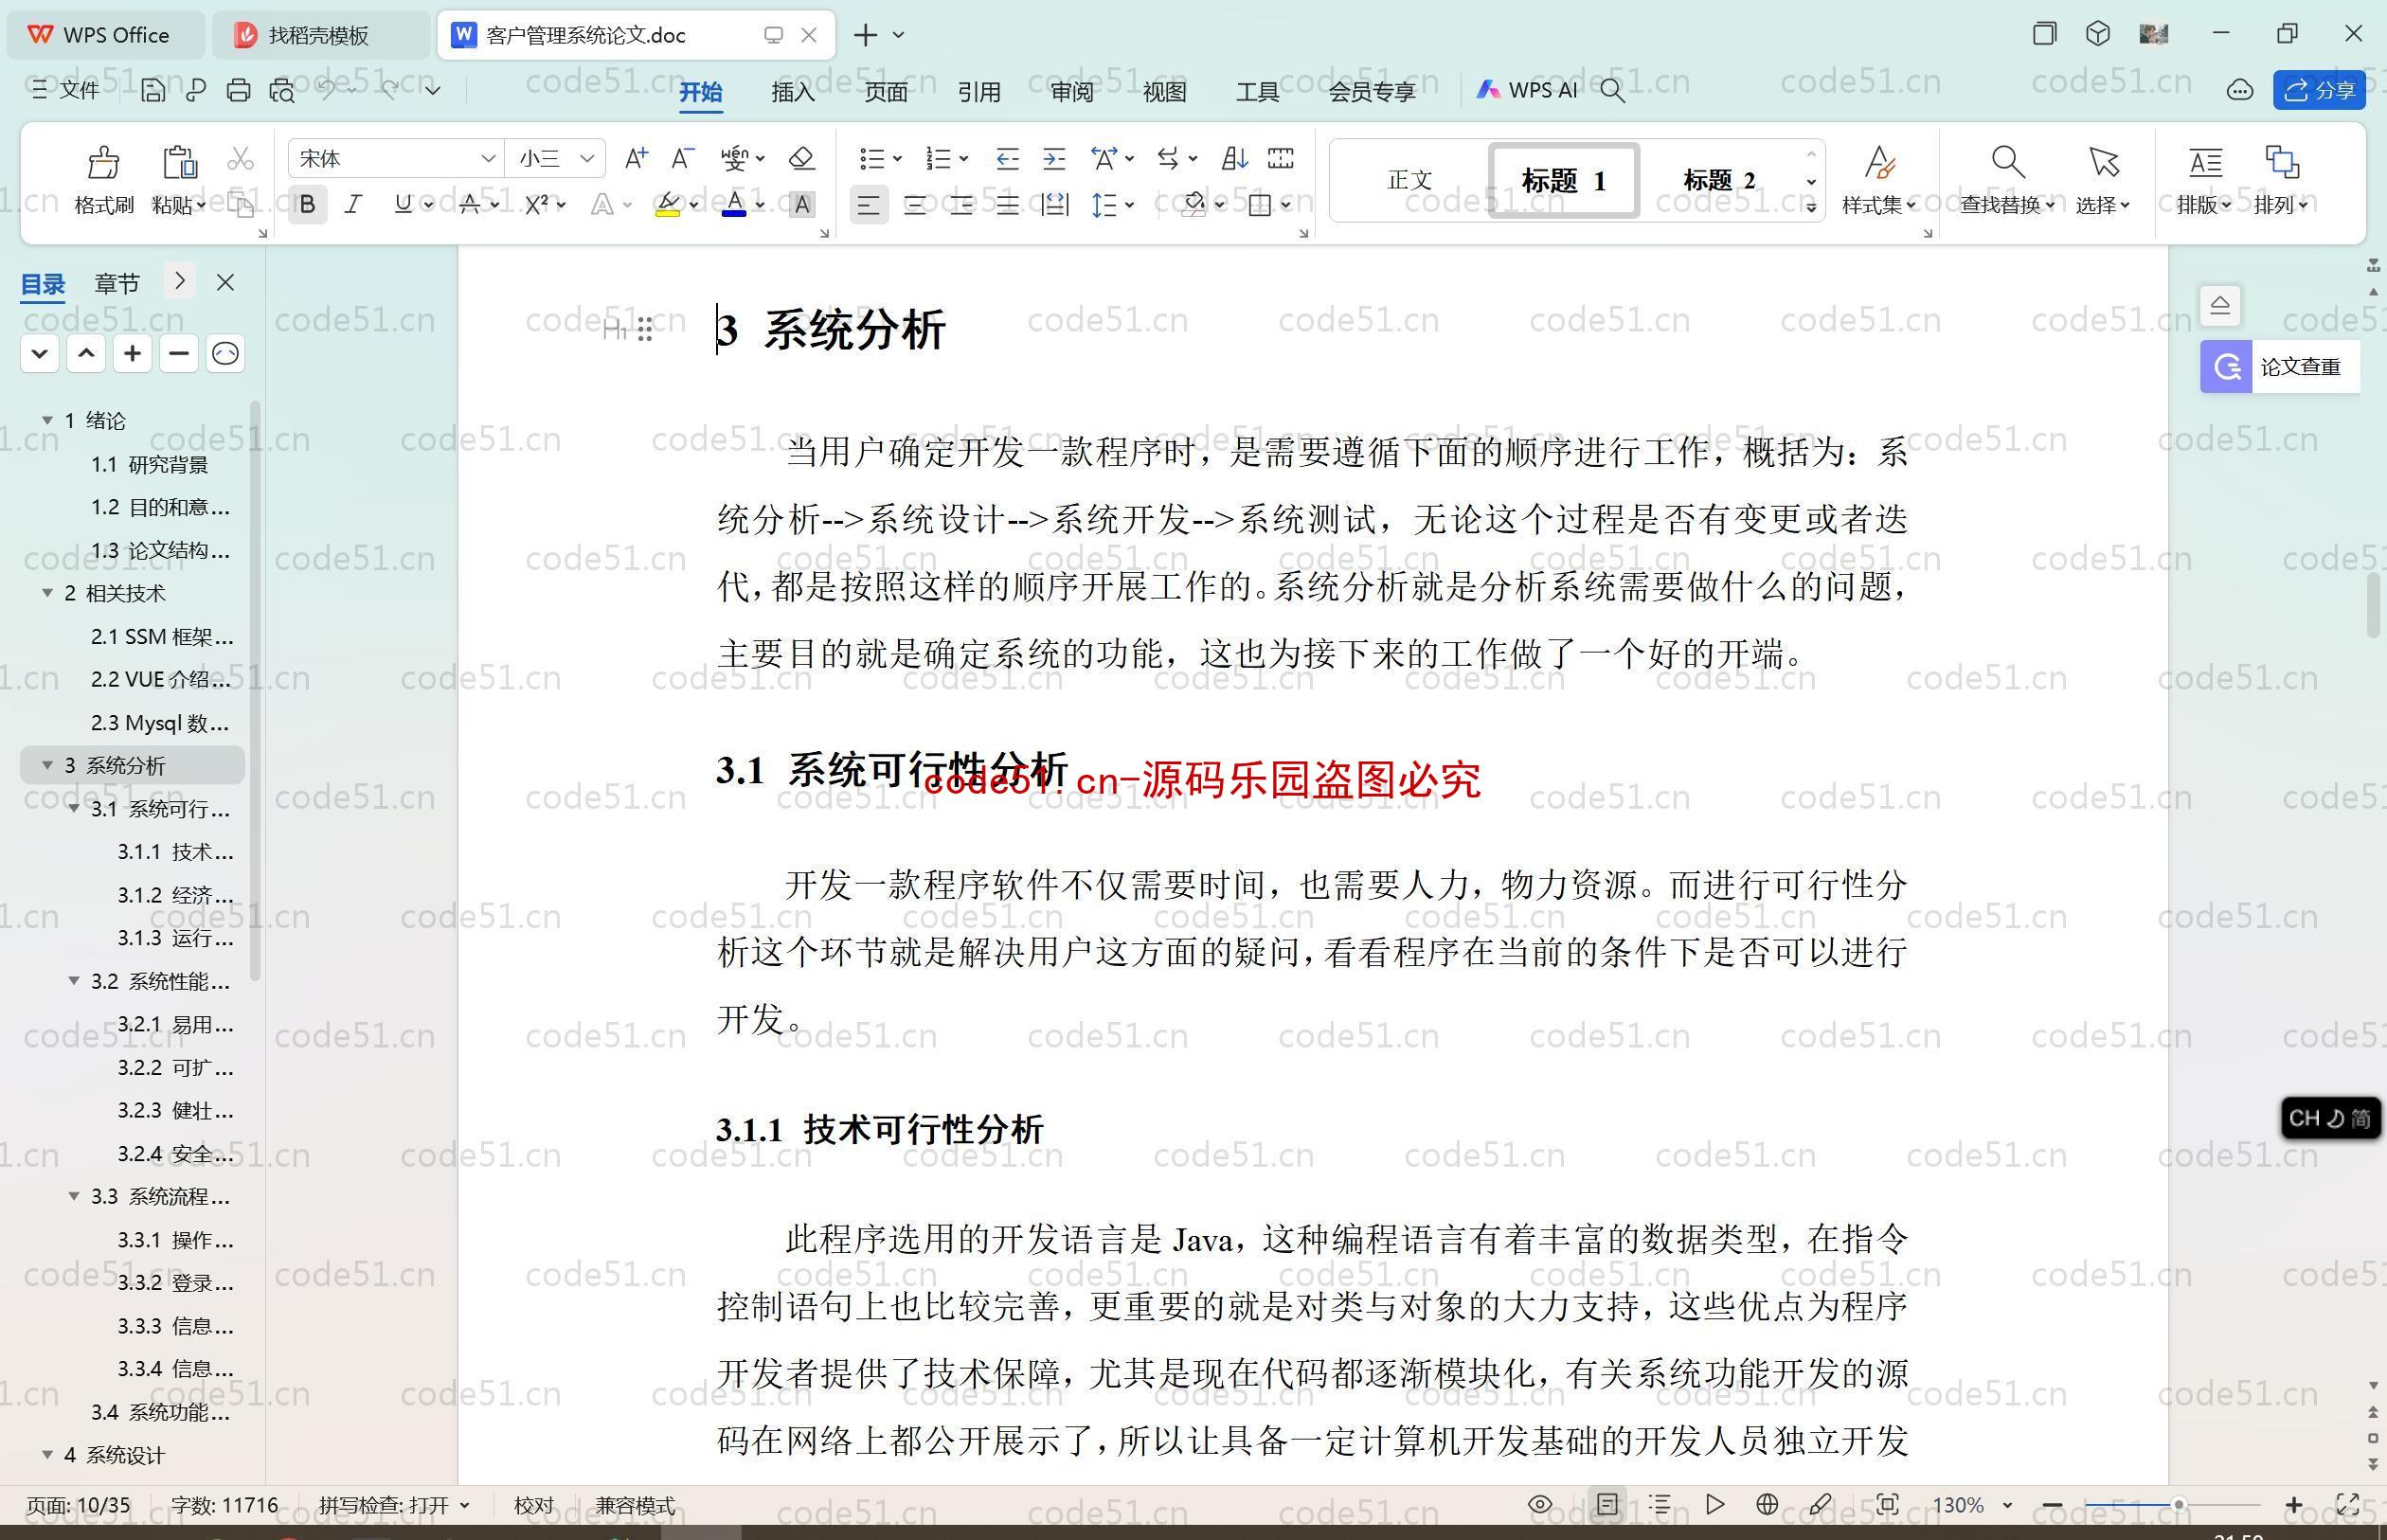The height and width of the screenshot is (1540, 2387).
Task: Open the References (引用) ribbon tab
Action: pyautogui.click(x=979, y=92)
